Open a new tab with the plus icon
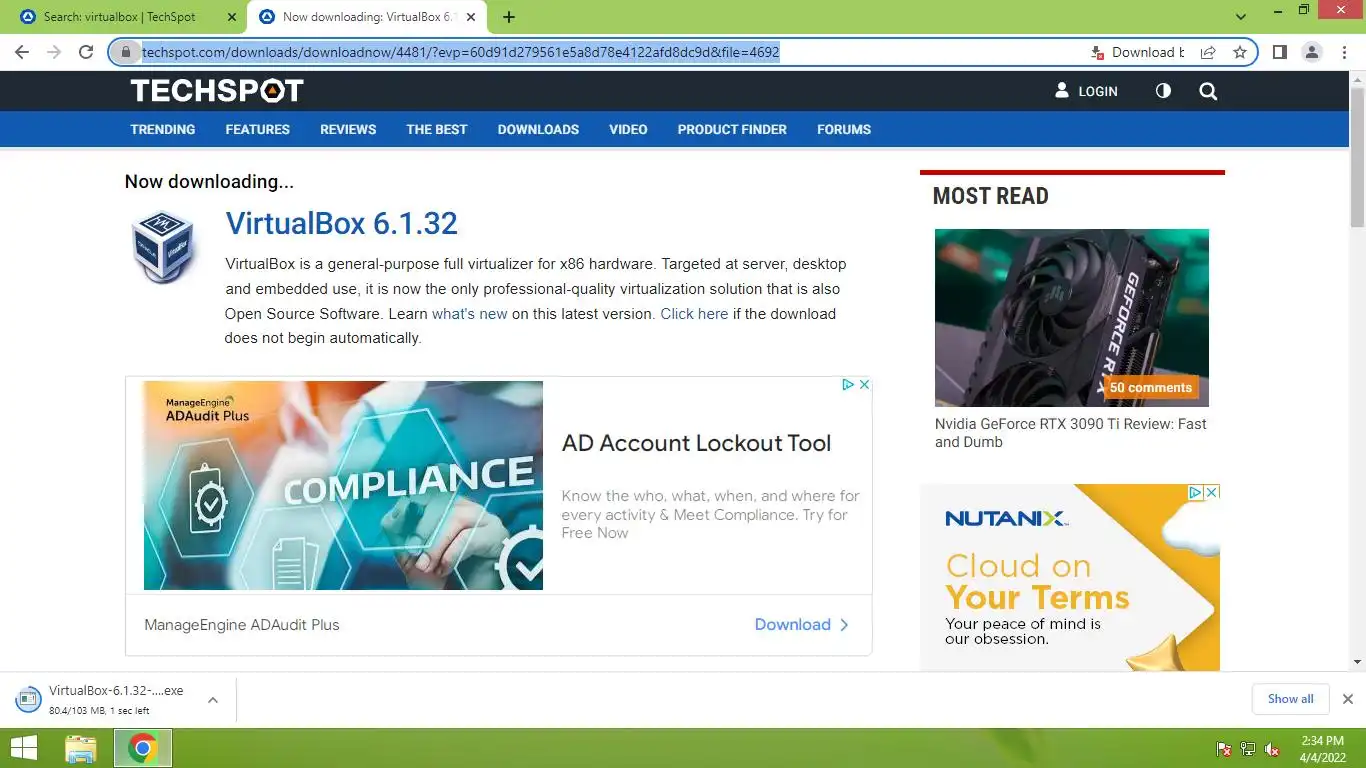 [x=509, y=17]
